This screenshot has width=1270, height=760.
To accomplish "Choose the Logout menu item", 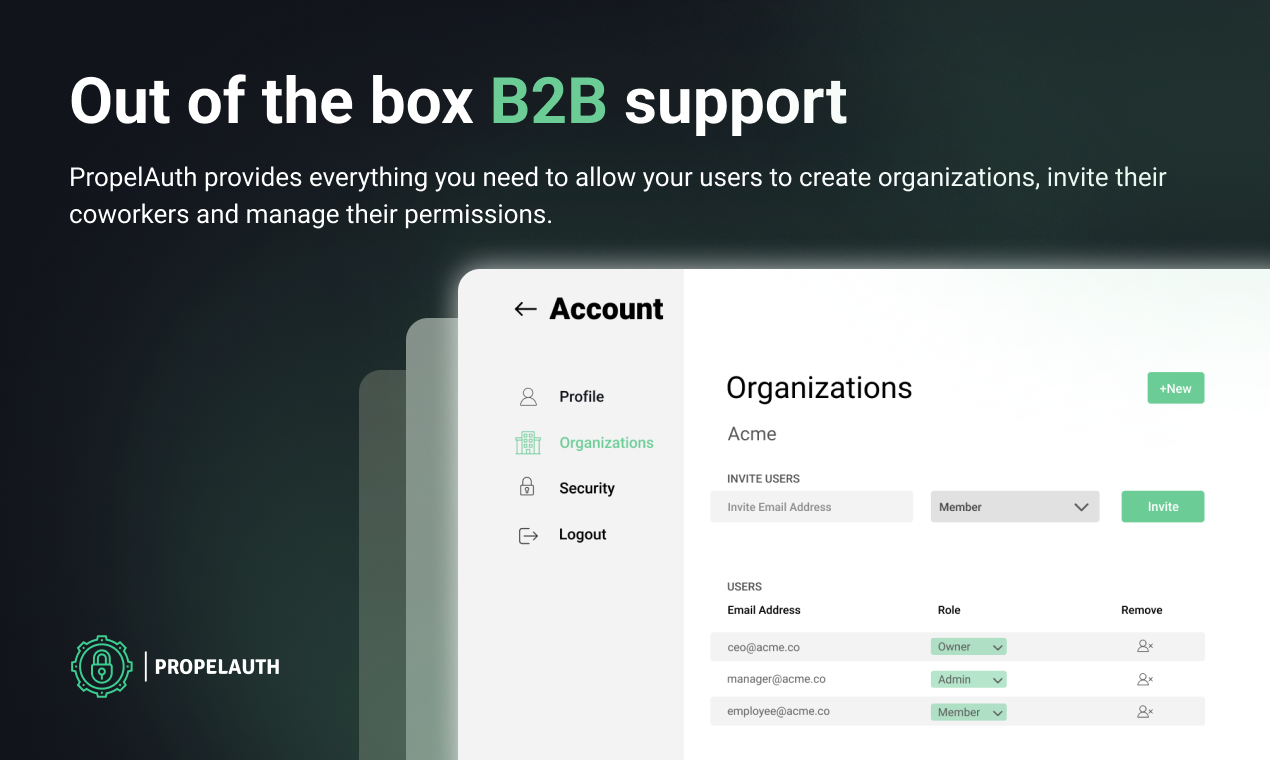I will (583, 535).
